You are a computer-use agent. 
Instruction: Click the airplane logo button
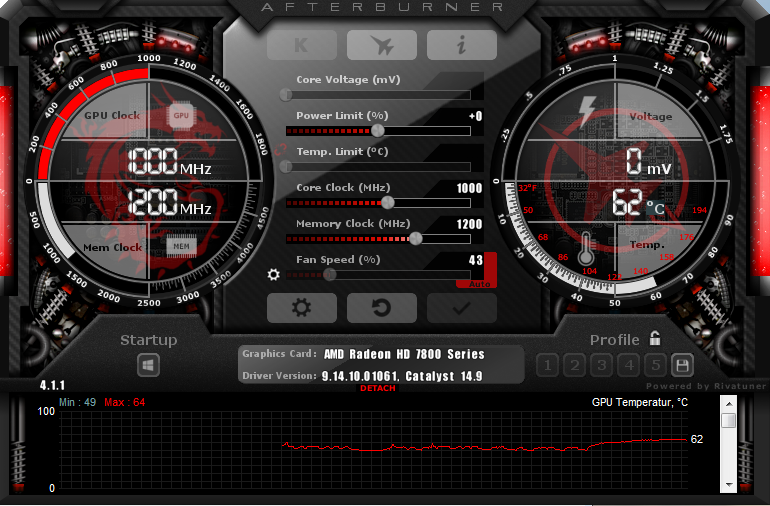point(382,45)
